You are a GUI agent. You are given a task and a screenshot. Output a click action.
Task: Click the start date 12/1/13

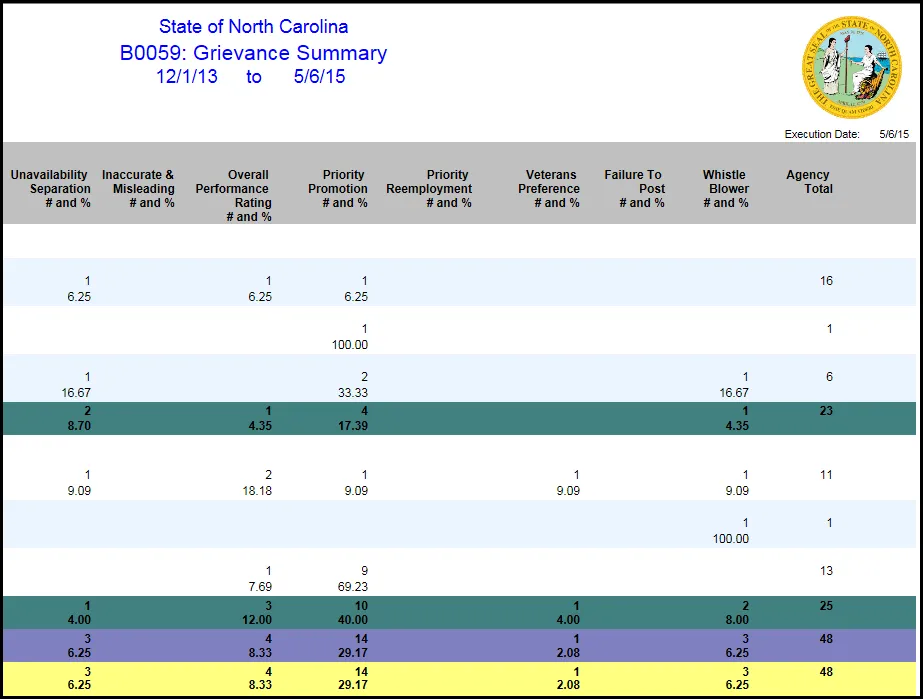186,77
